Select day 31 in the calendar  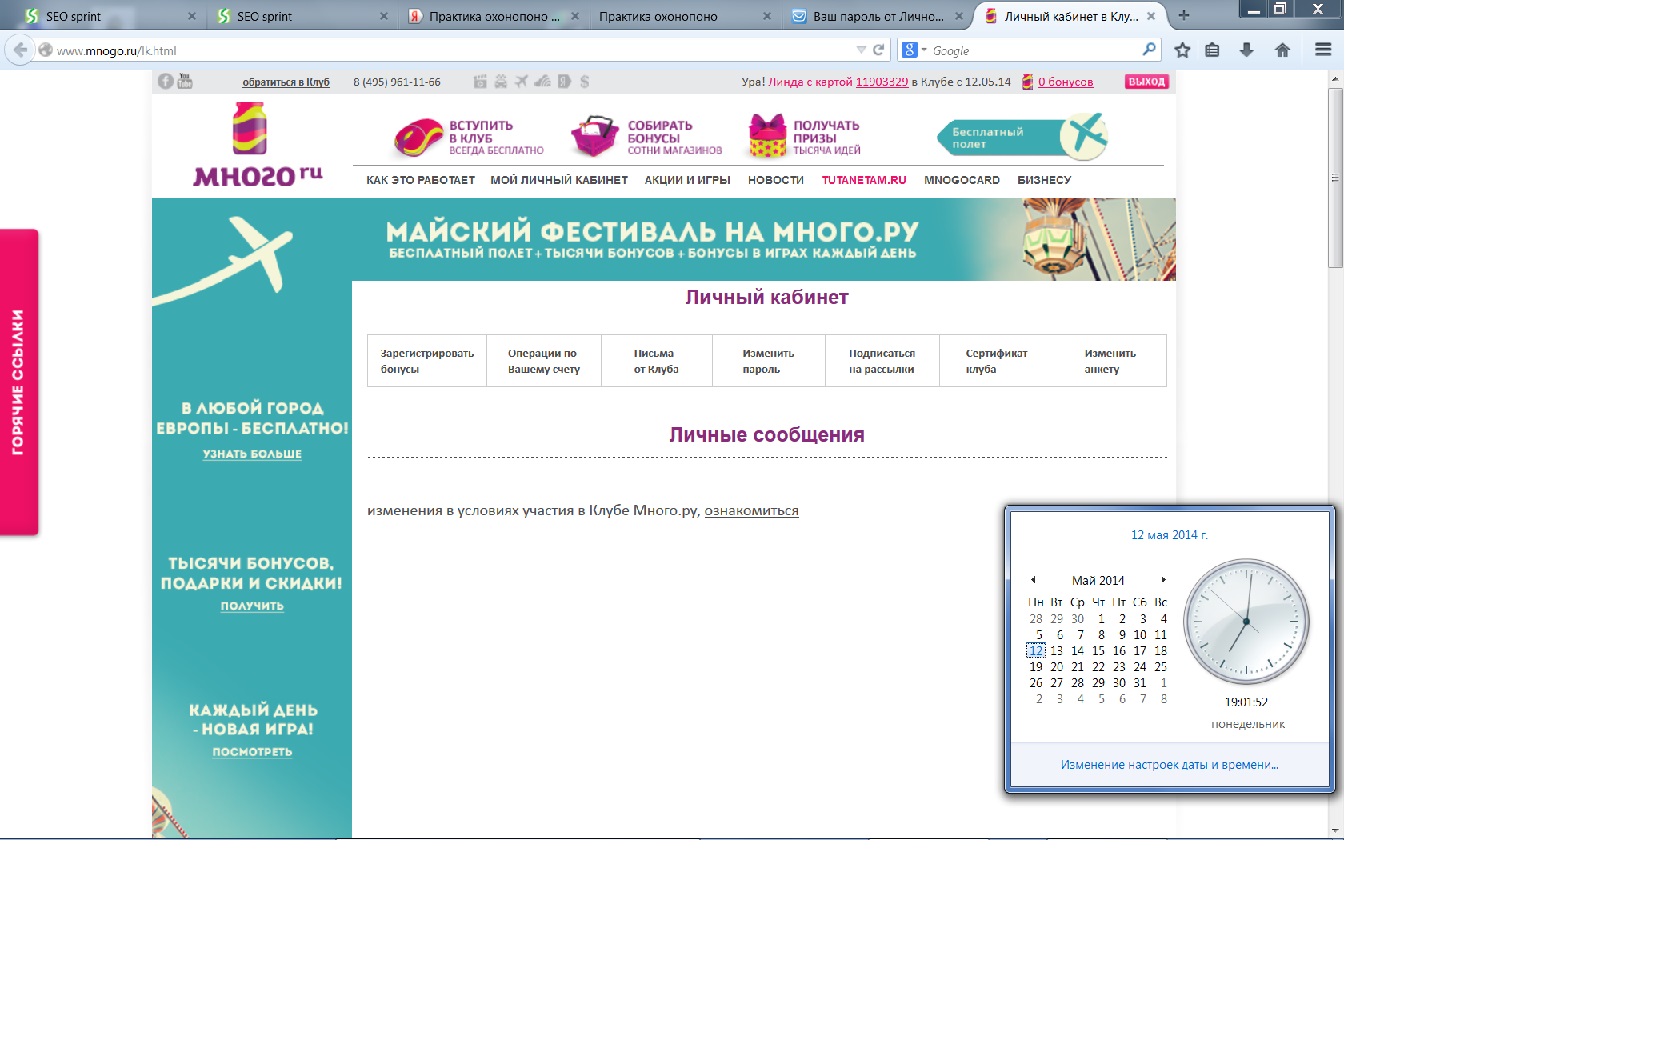click(1140, 682)
